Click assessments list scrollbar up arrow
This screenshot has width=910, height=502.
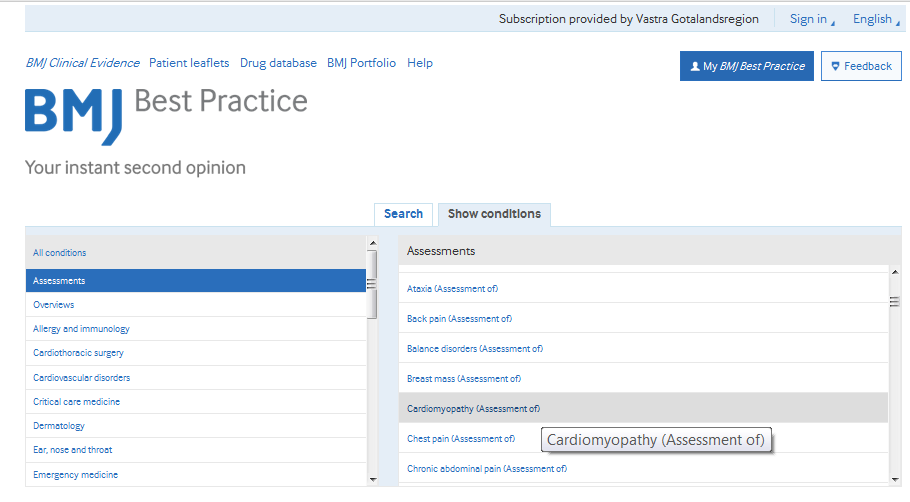894,272
